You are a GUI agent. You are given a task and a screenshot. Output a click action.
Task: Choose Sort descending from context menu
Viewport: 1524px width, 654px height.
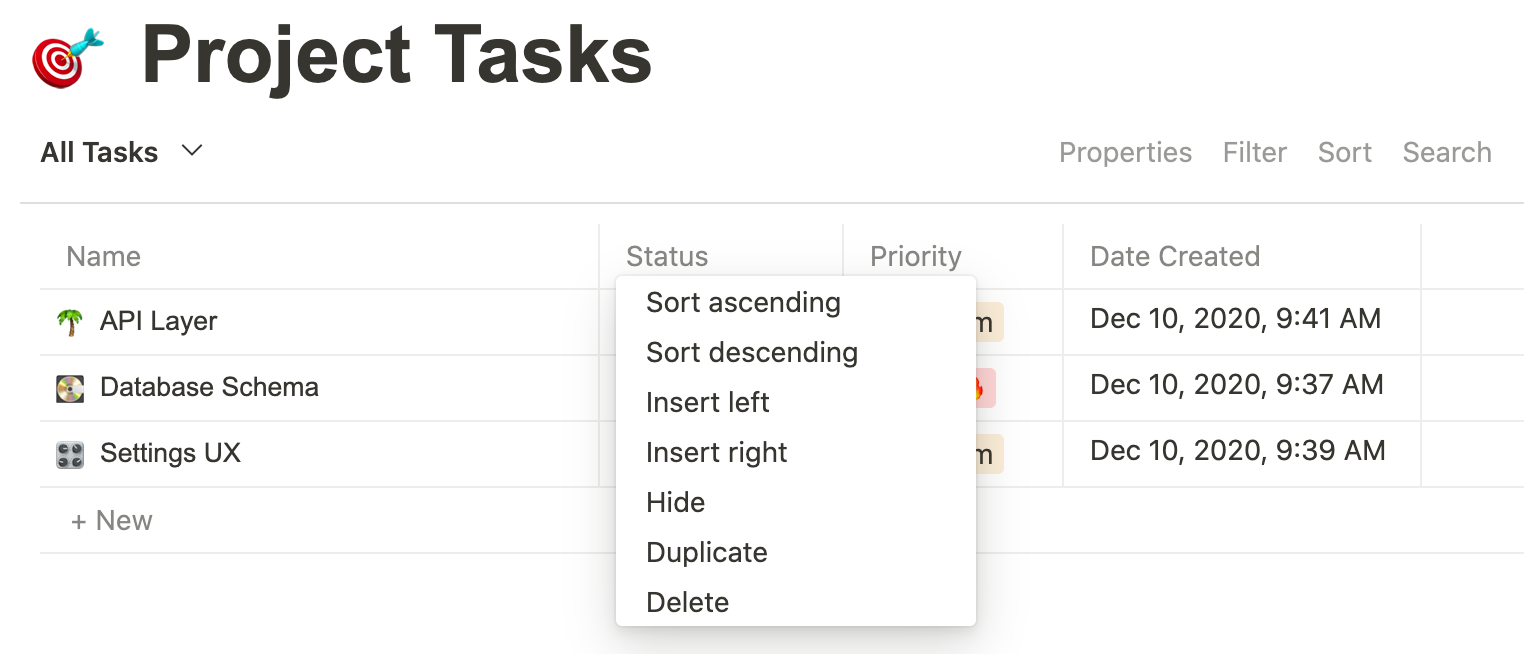pos(752,352)
